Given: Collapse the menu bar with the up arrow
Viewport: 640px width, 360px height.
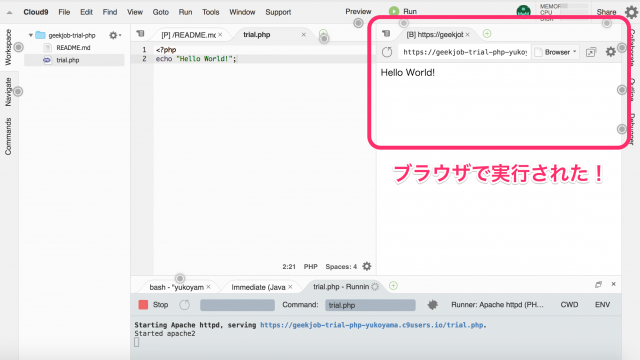Looking at the screenshot, I should tap(9, 13).
